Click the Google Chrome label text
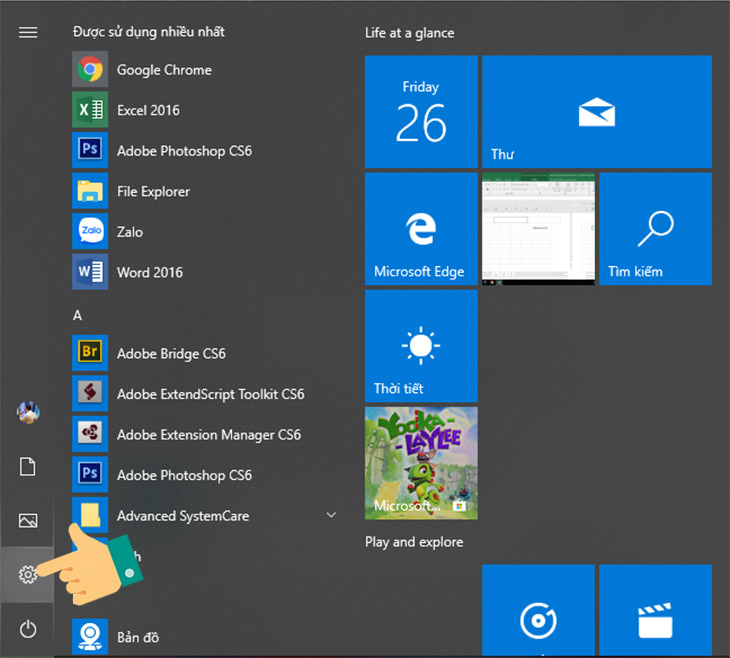 click(x=164, y=70)
